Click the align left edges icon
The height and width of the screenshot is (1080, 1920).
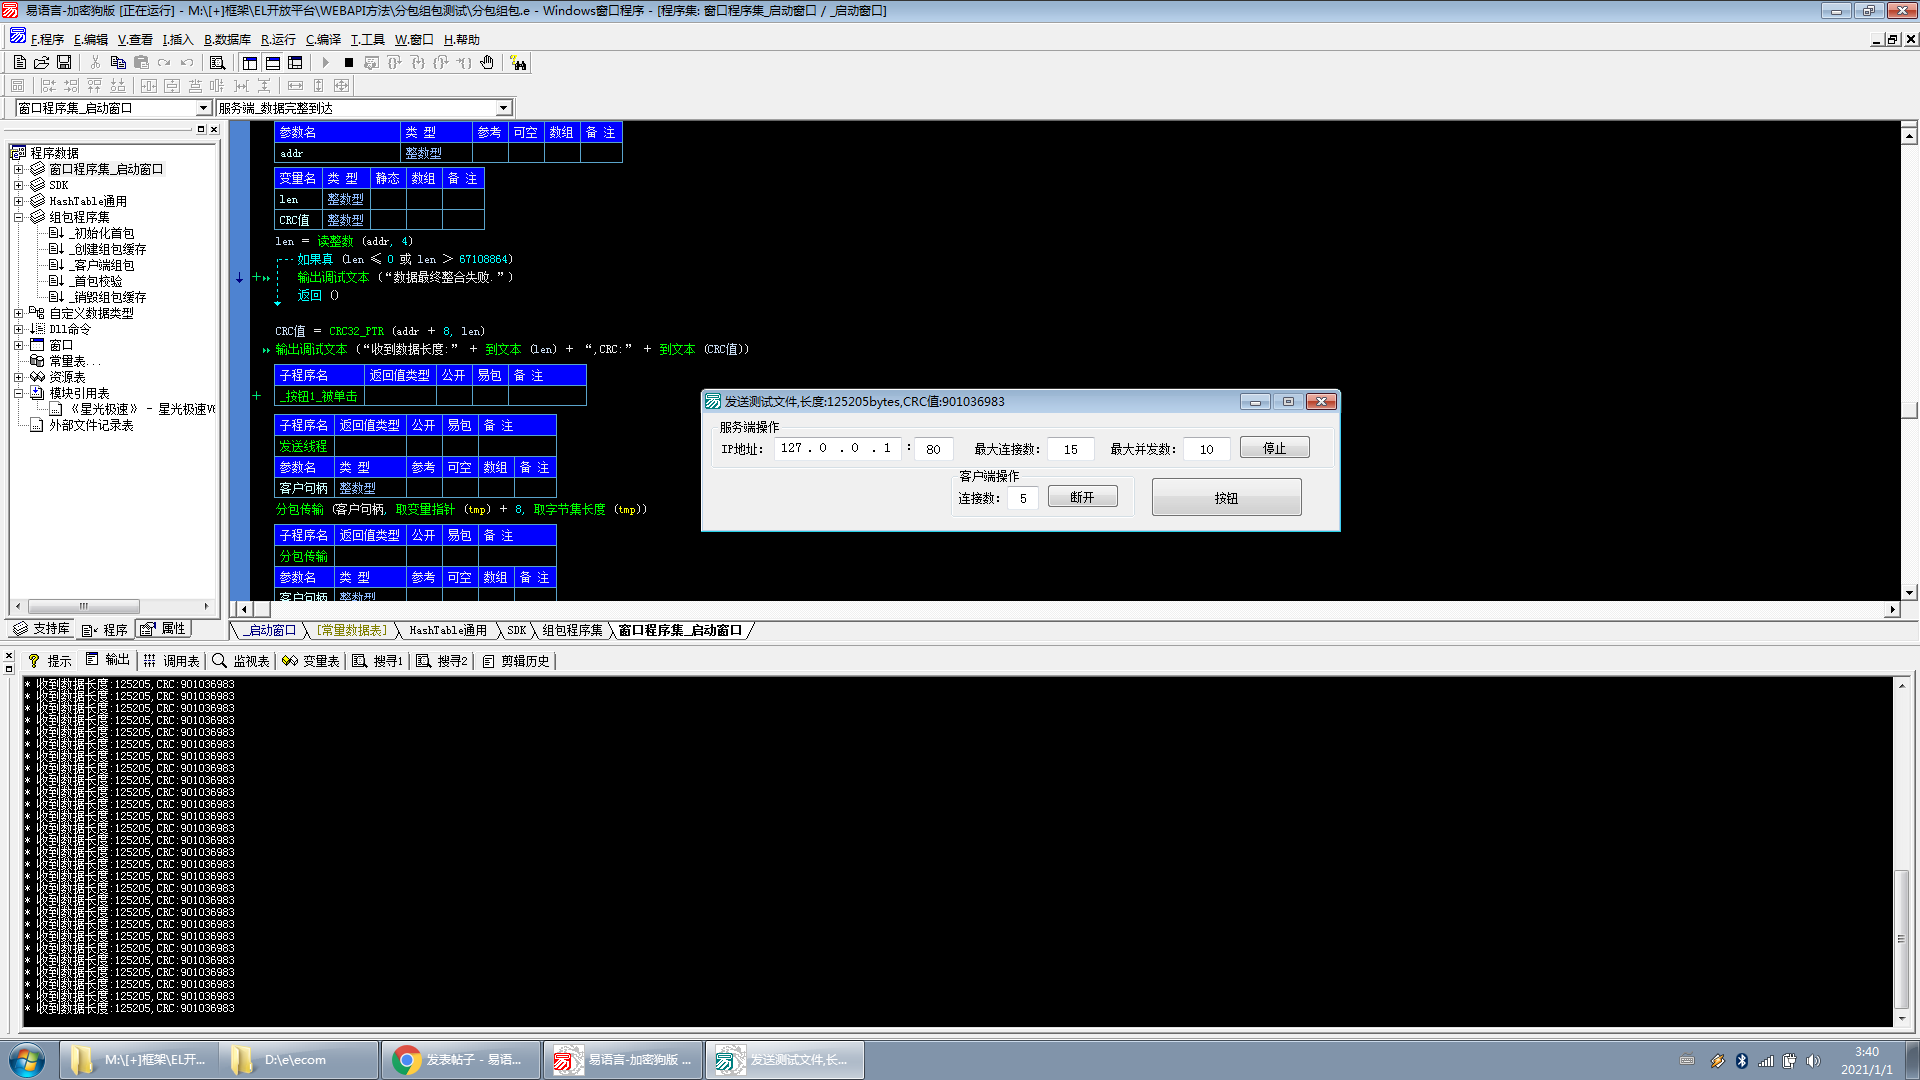tap(48, 86)
